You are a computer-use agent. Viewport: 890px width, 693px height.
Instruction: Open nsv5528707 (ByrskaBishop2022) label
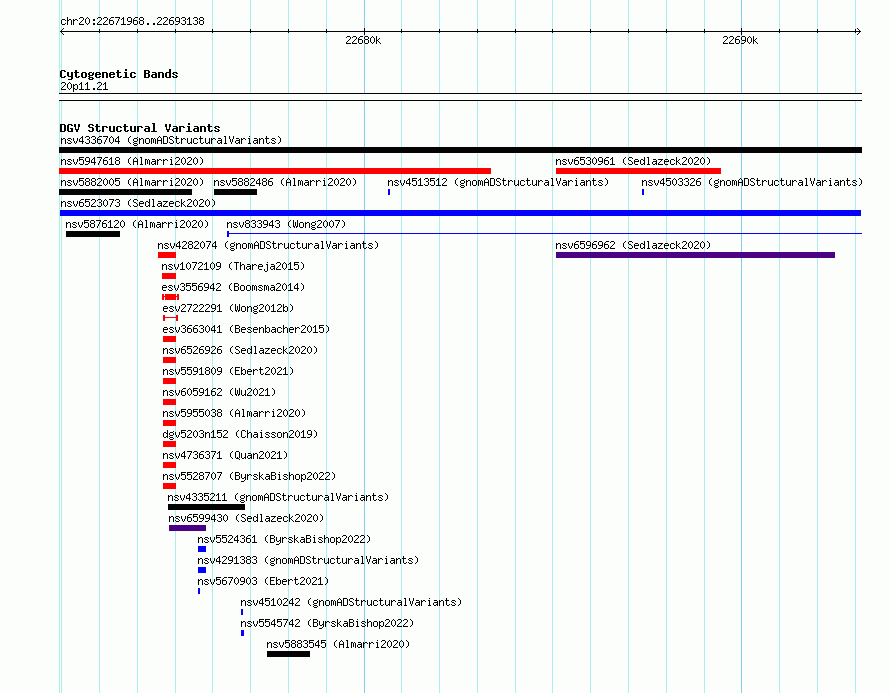point(249,476)
